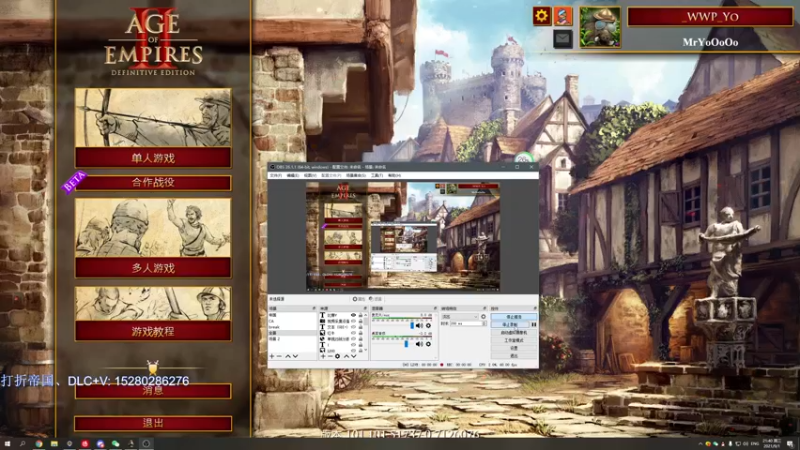The height and width of the screenshot is (450, 800).
Task: Click sources list scroll-down arrow
Action: (366, 349)
